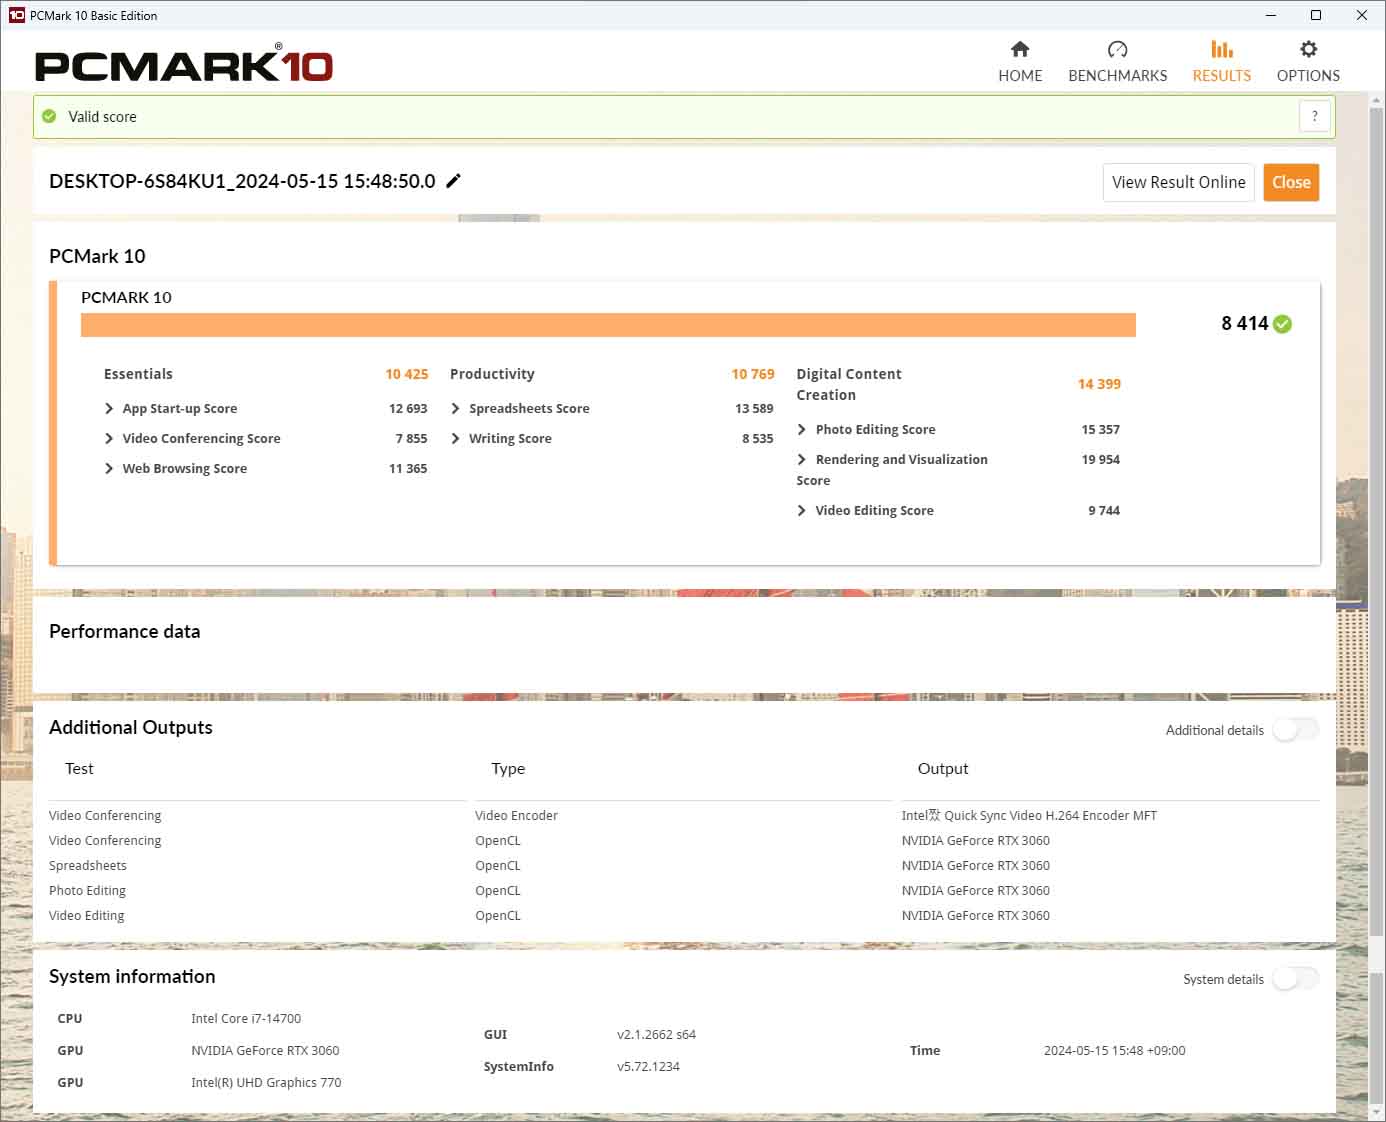The width and height of the screenshot is (1386, 1122).
Task: Click the Productivity heading
Action: pos(492,374)
